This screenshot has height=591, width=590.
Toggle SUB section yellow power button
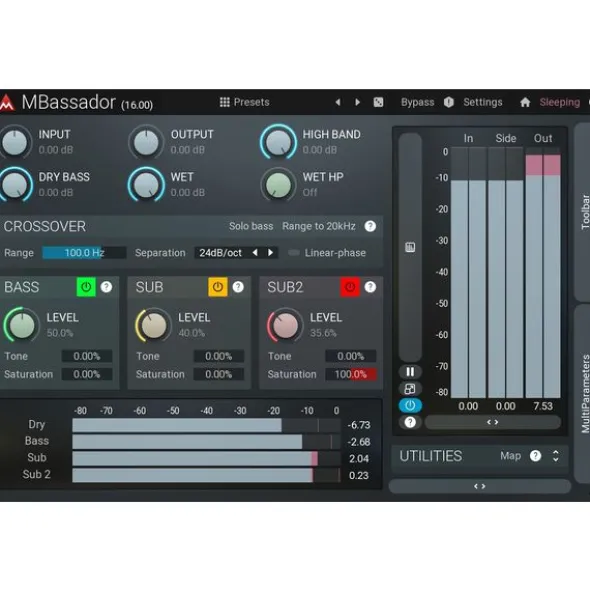pyautogui.click(x=218, y=287)
